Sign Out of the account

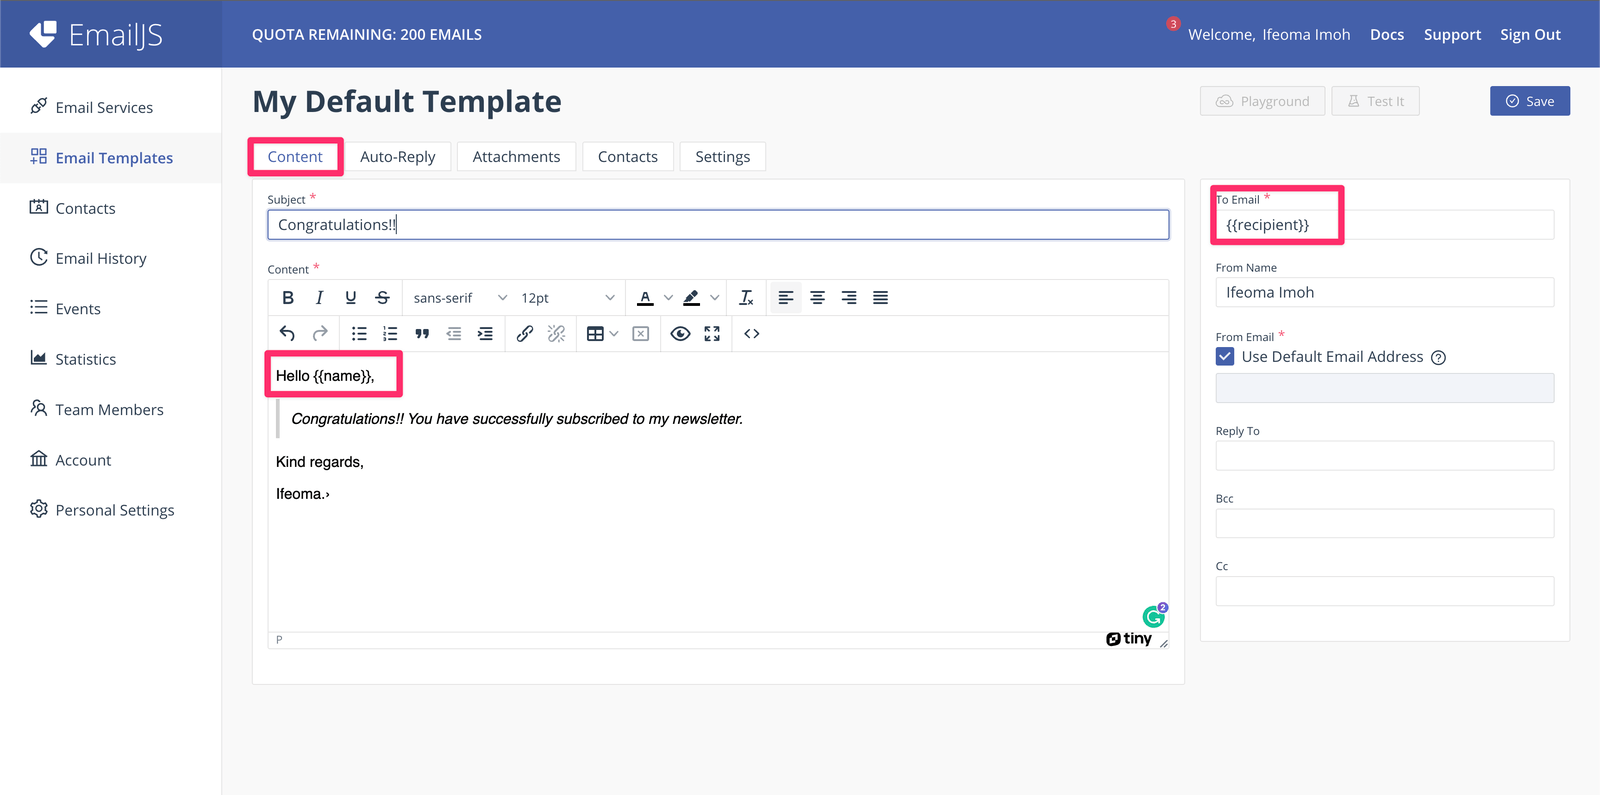1530,35
